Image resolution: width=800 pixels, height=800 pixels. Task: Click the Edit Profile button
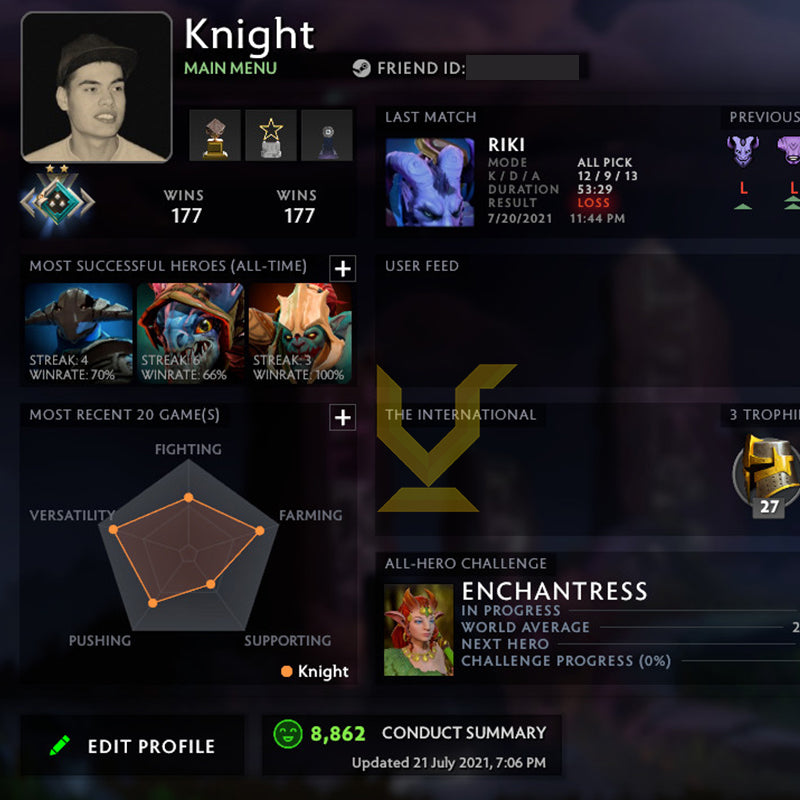tap(132, 746)
